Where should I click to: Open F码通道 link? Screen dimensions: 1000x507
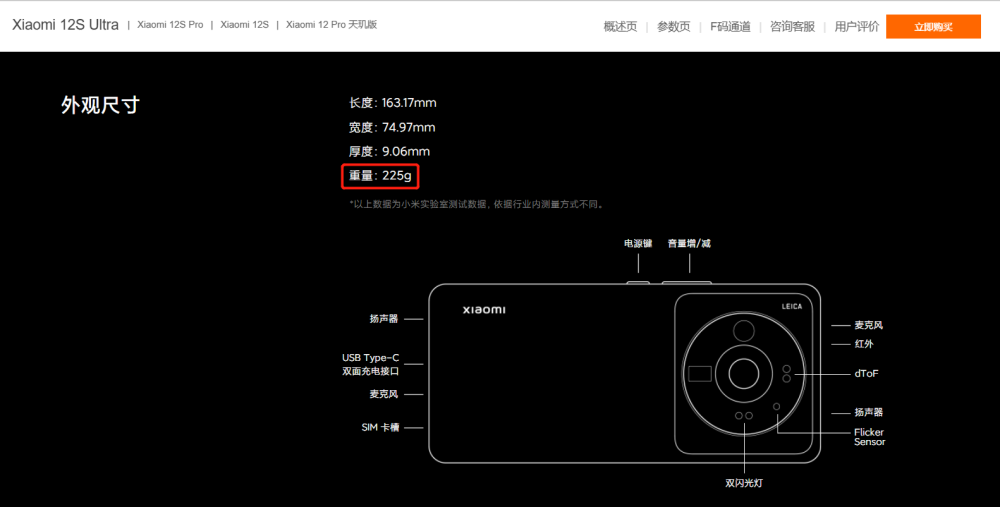(730, 27)
